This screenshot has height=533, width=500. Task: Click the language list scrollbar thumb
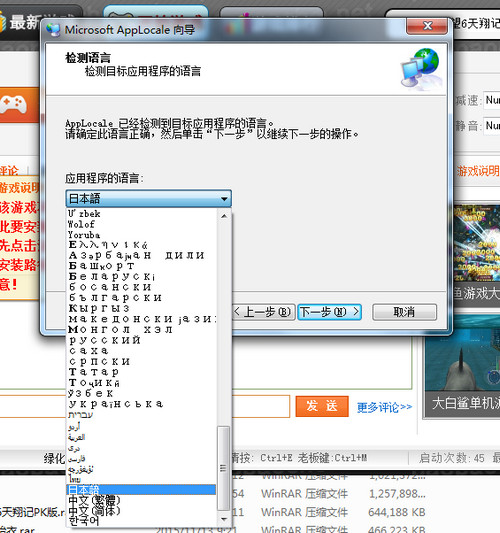click(223, 468)
